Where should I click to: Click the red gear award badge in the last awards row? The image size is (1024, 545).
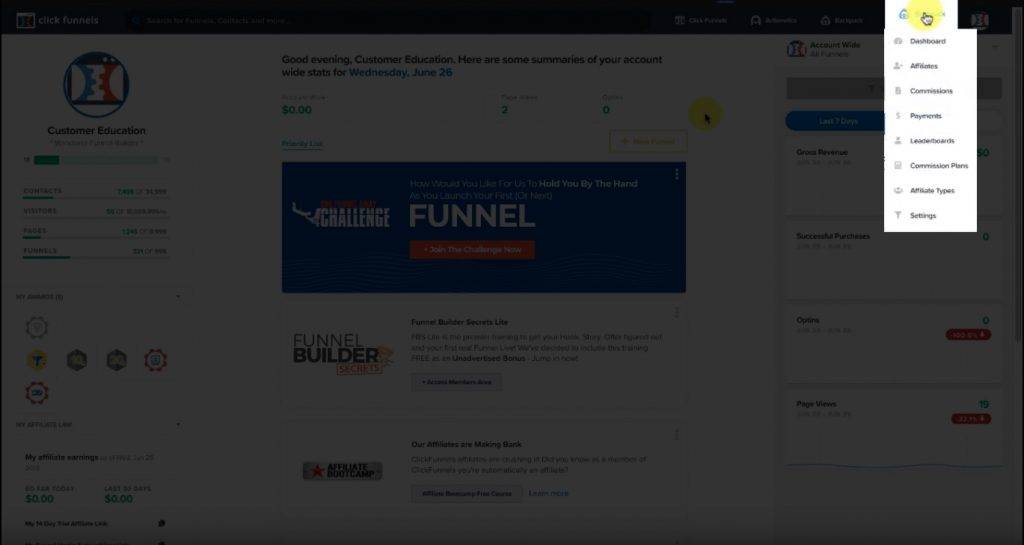[37, 393]
